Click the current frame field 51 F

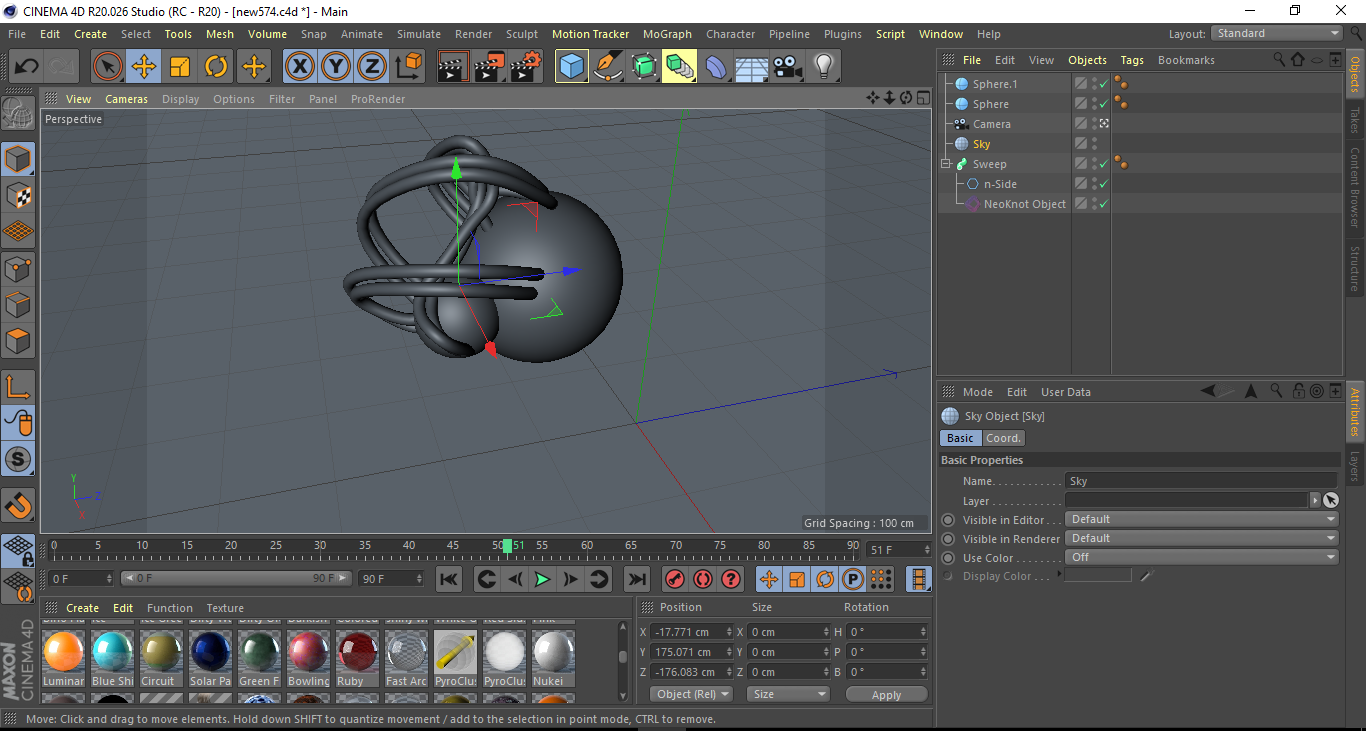pos(899,549)
